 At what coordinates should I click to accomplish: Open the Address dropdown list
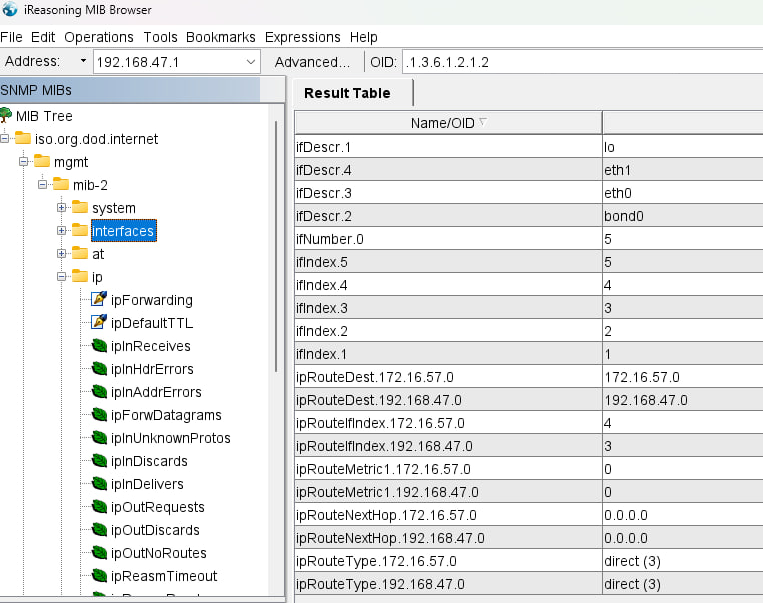click(x=251, y=62)
